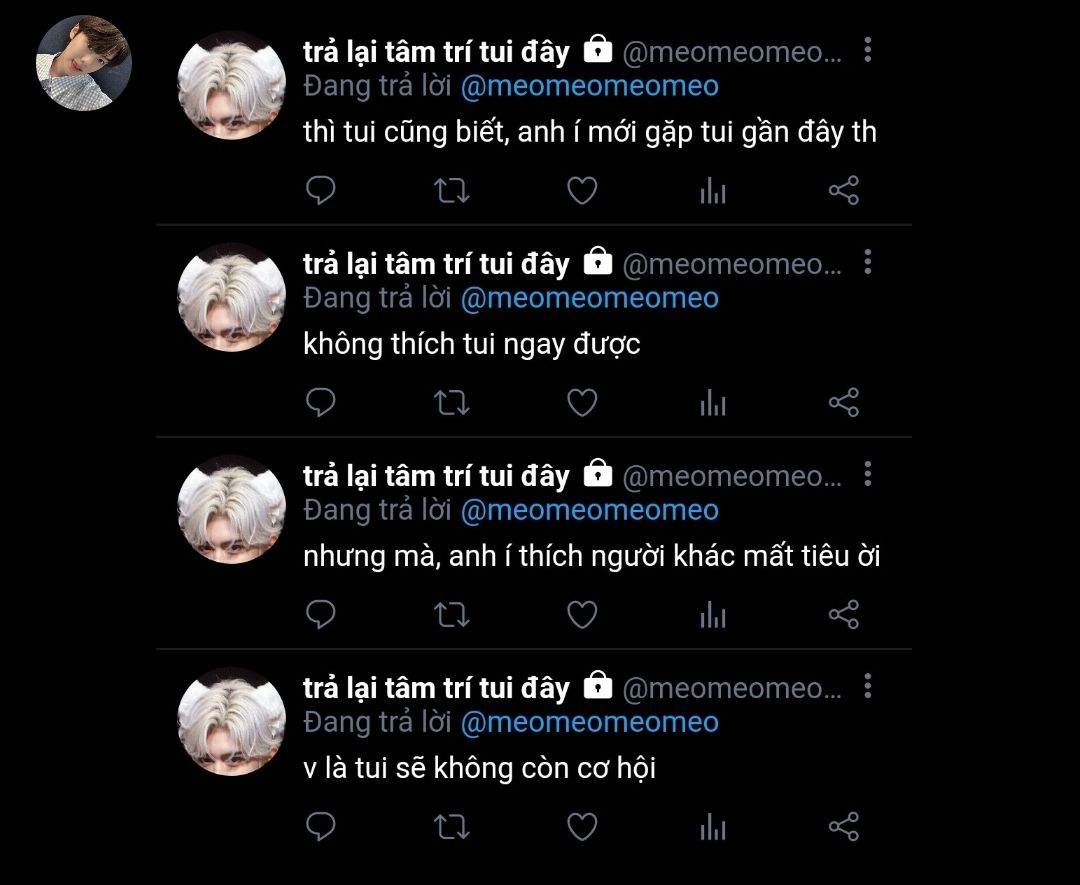This screenshot has height=885, width=1080.
Task: Retweet the 'không thích tui ngay được' tweet
Action: coord(451,403)
